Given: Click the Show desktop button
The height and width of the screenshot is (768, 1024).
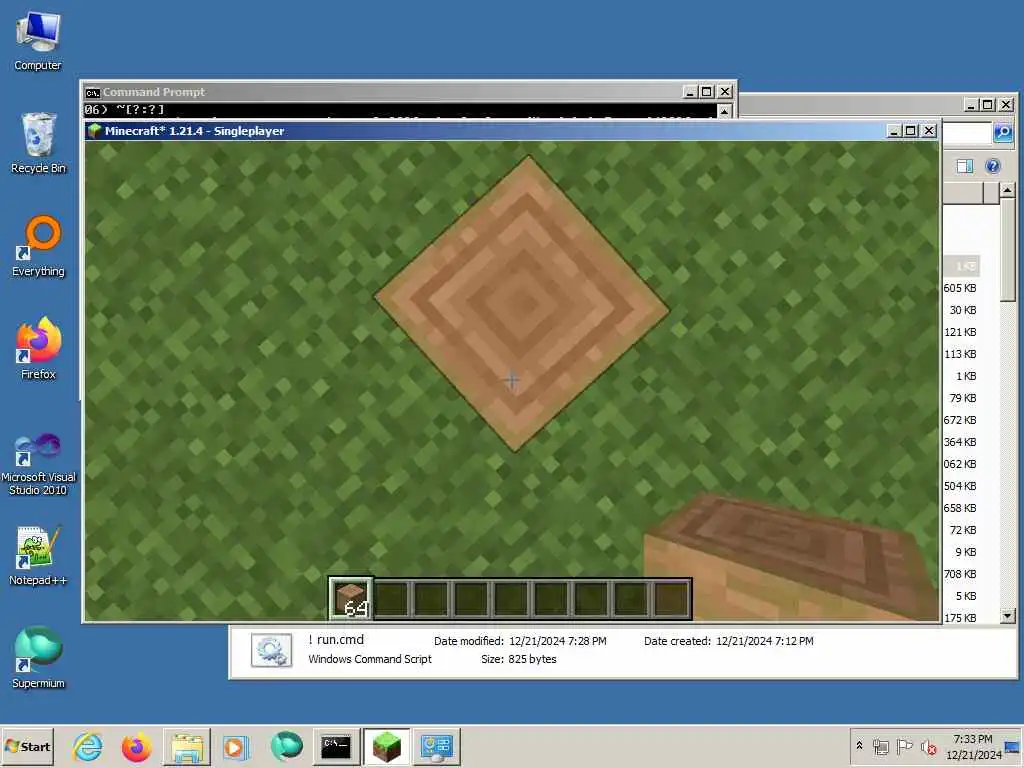Looking at the screenshot, I should click(1013, 746).
